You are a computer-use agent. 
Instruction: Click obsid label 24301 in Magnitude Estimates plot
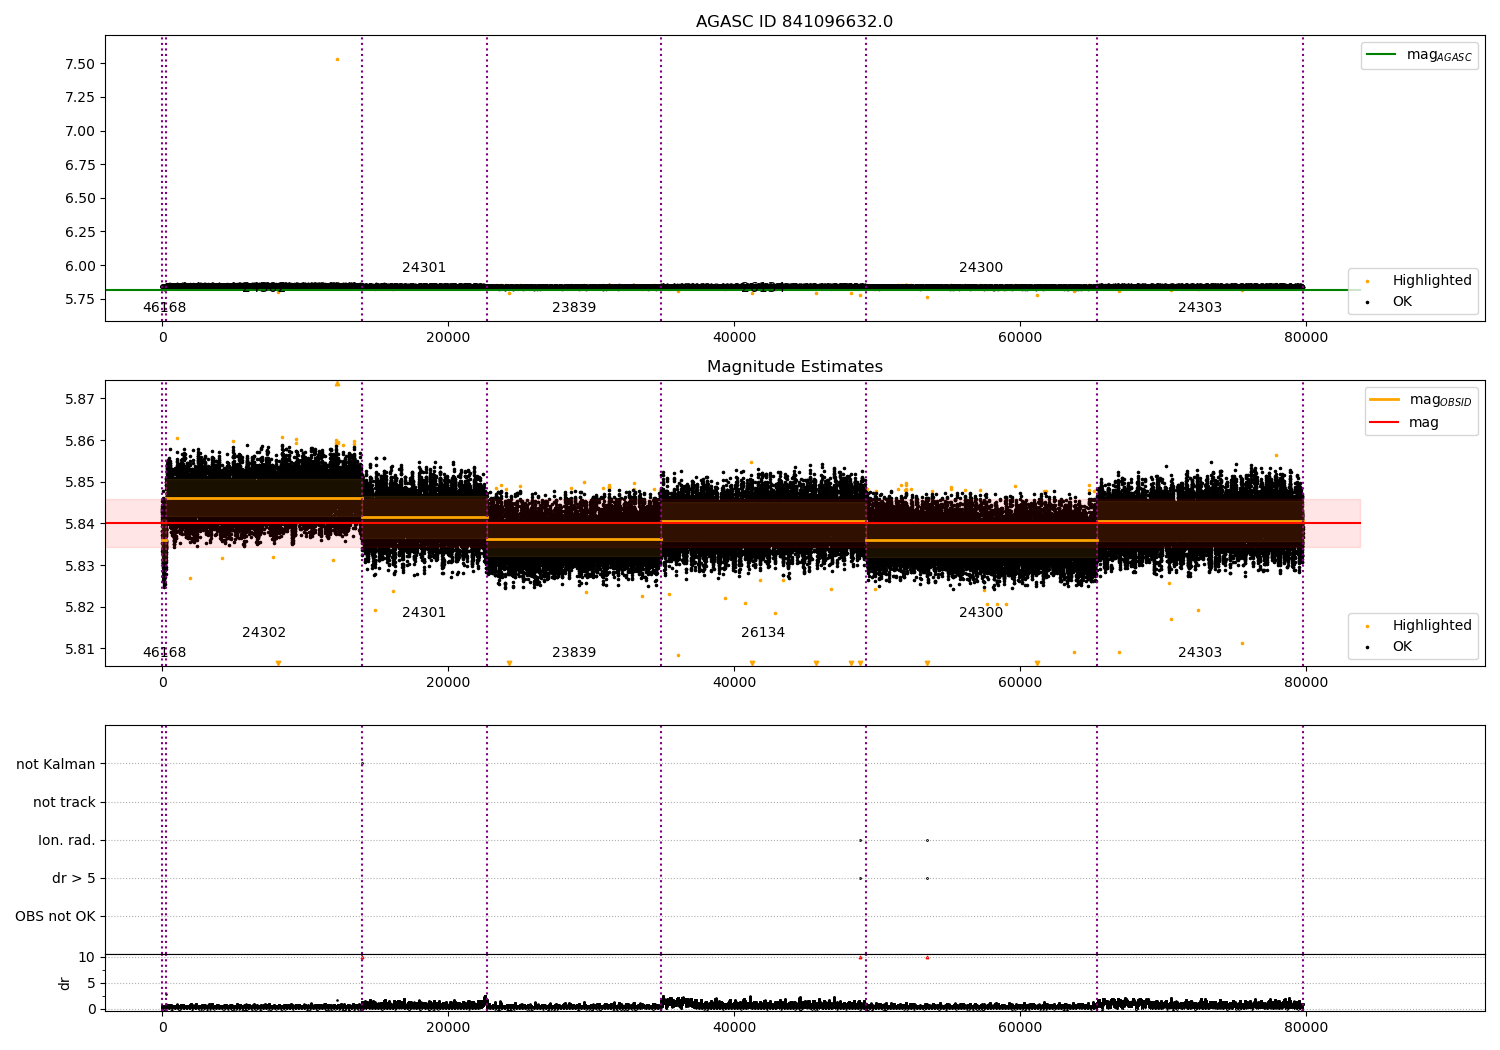(x=424, y=613)
